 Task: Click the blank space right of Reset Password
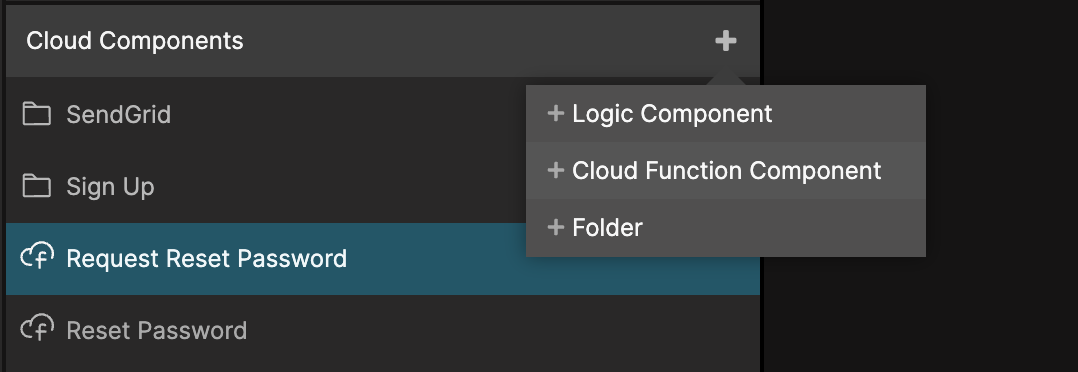click(x=502, y=331)
